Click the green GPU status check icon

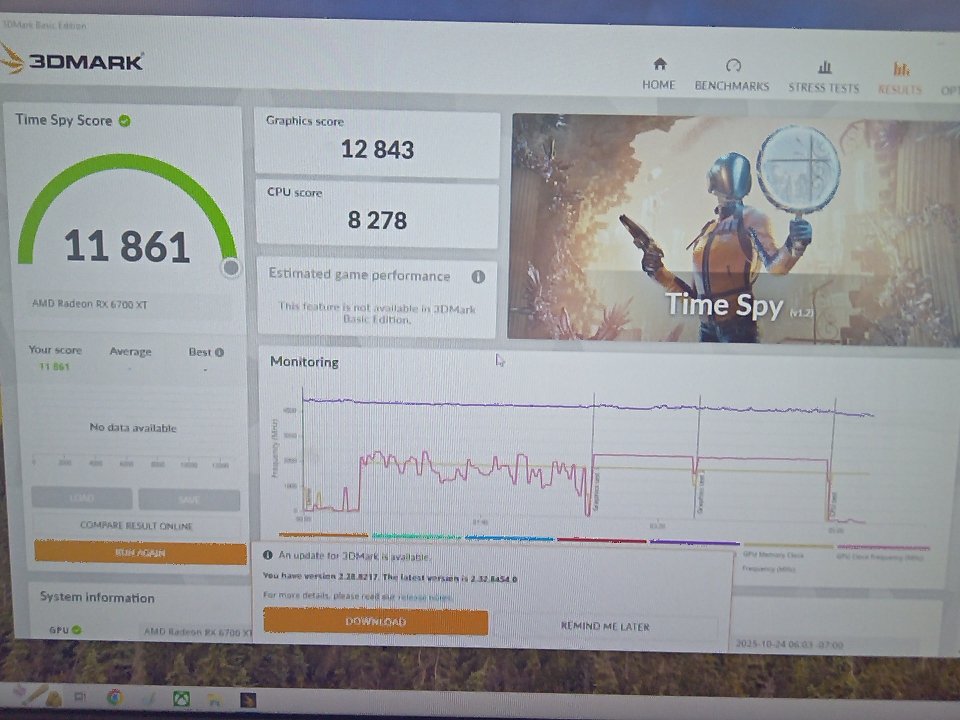point(76,630)
